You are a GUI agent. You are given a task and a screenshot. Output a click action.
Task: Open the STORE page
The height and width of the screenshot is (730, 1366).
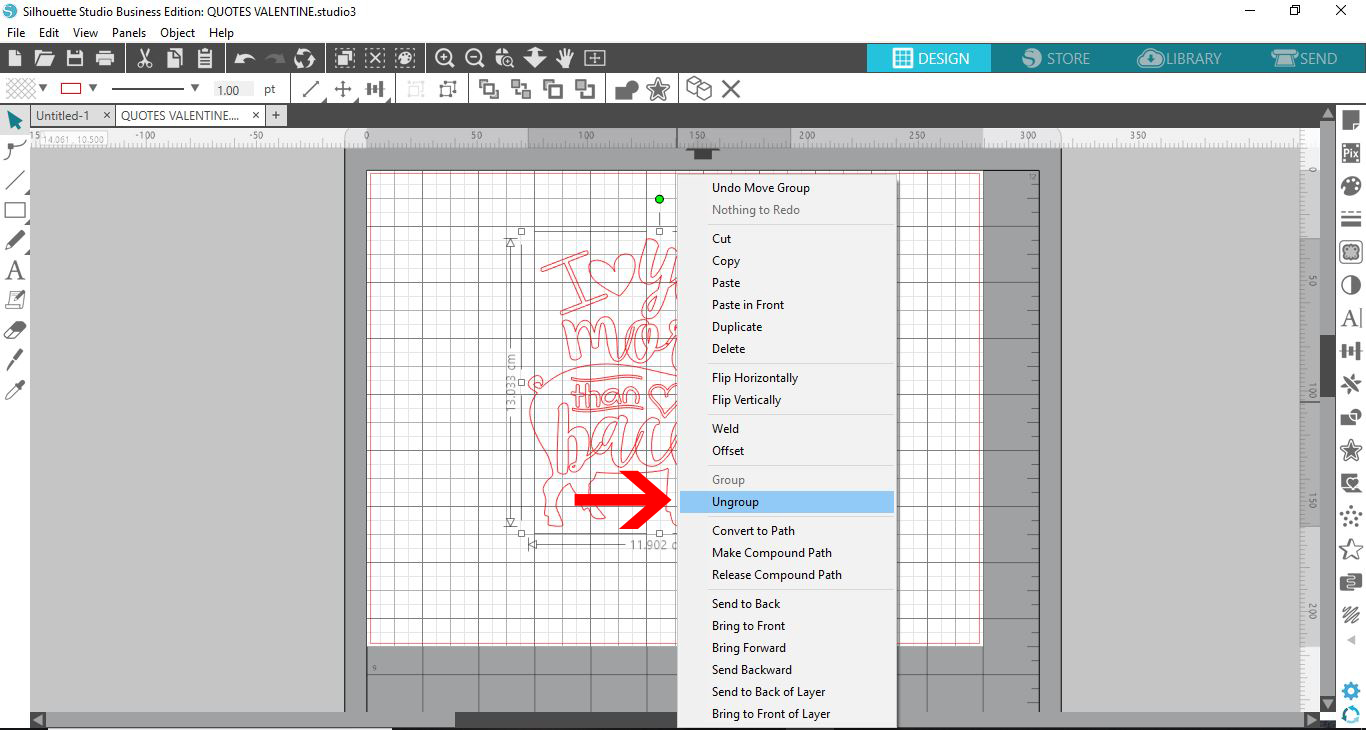coord(1056,58)
